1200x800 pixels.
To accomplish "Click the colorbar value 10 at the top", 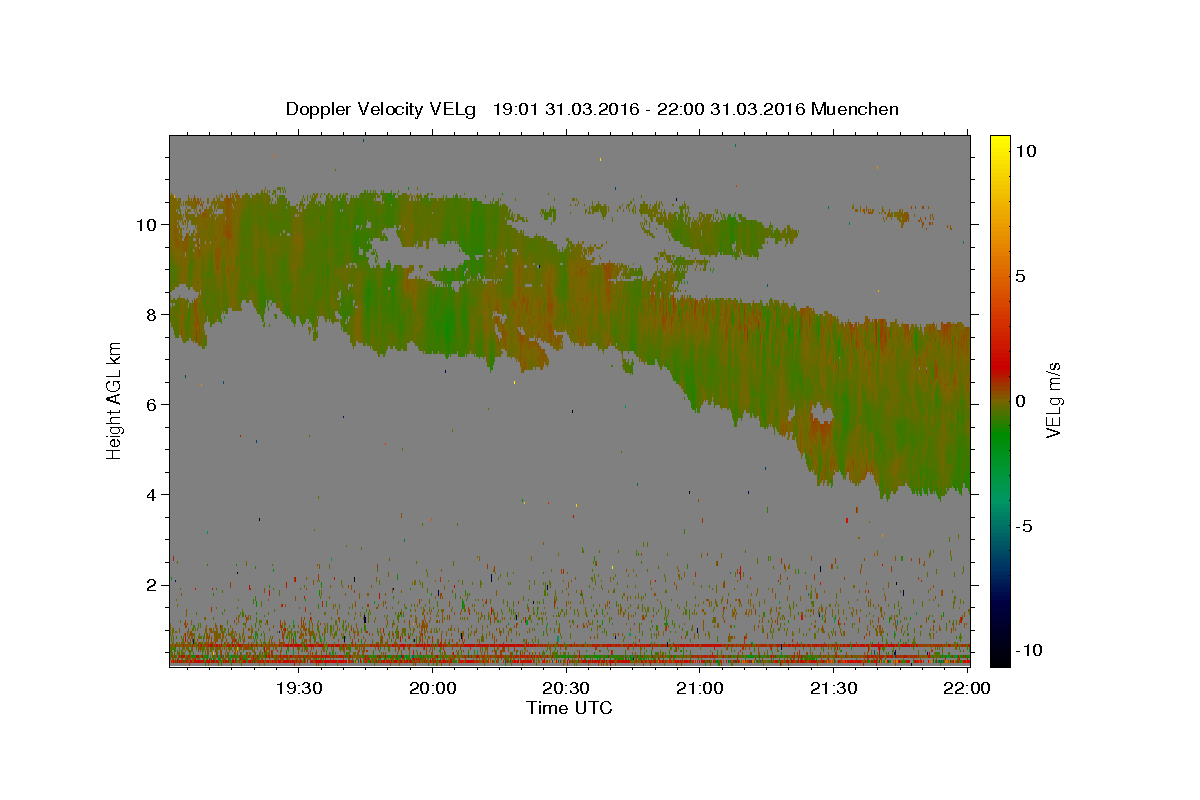I will pyautogui.click(x=1025, y=151).
